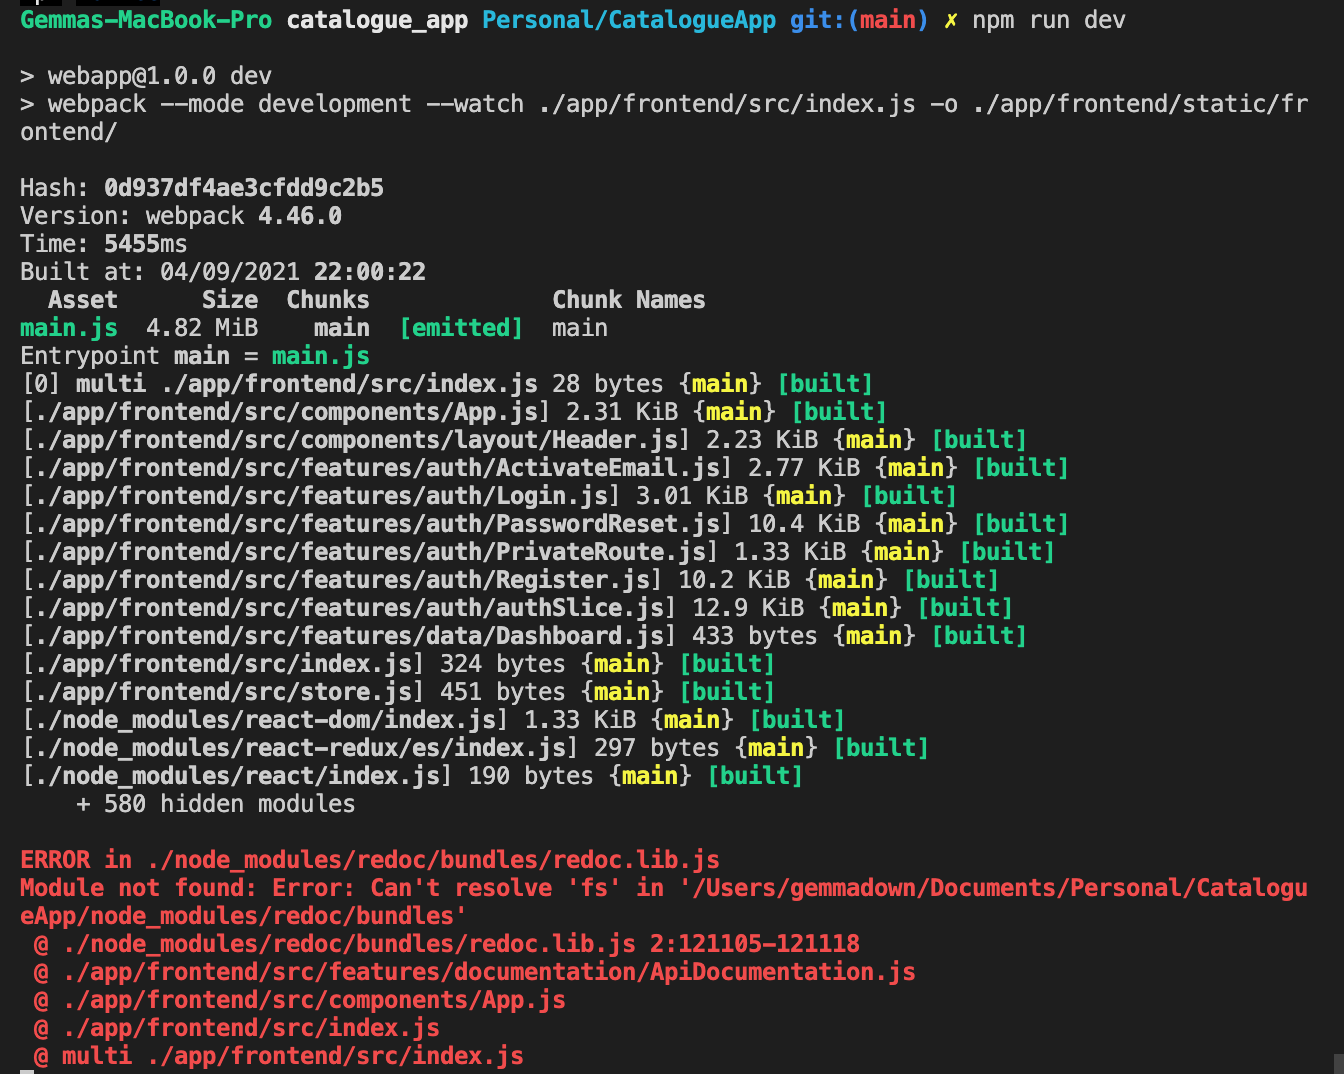This screenshot has height=1074, width=1344.
Task: Select the build Hash value
Action: pyautogui.click(x=243, y=187)
